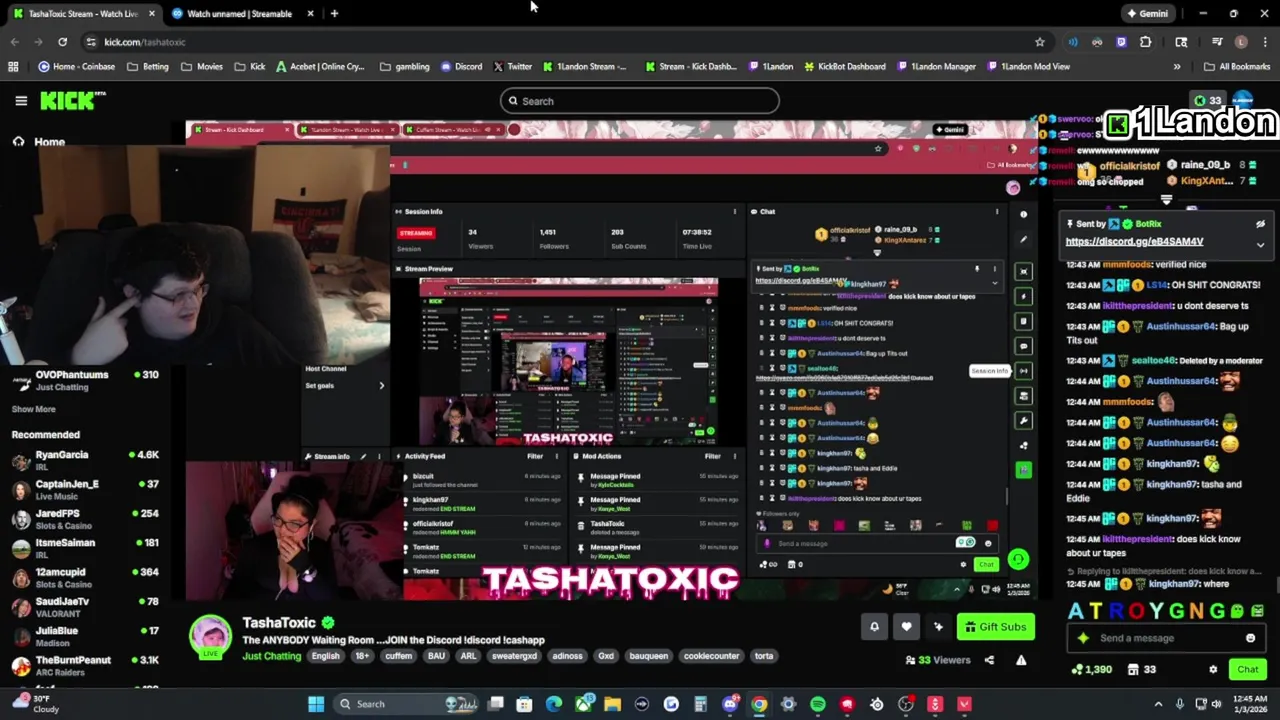Reload the page
1280x720 pixels.
click(x=62, y=42)
